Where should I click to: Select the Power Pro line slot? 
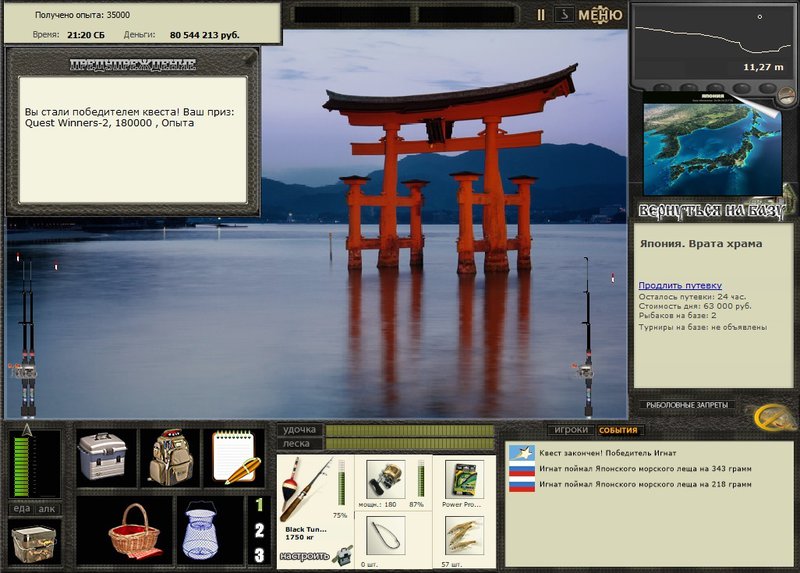[464, 480]
